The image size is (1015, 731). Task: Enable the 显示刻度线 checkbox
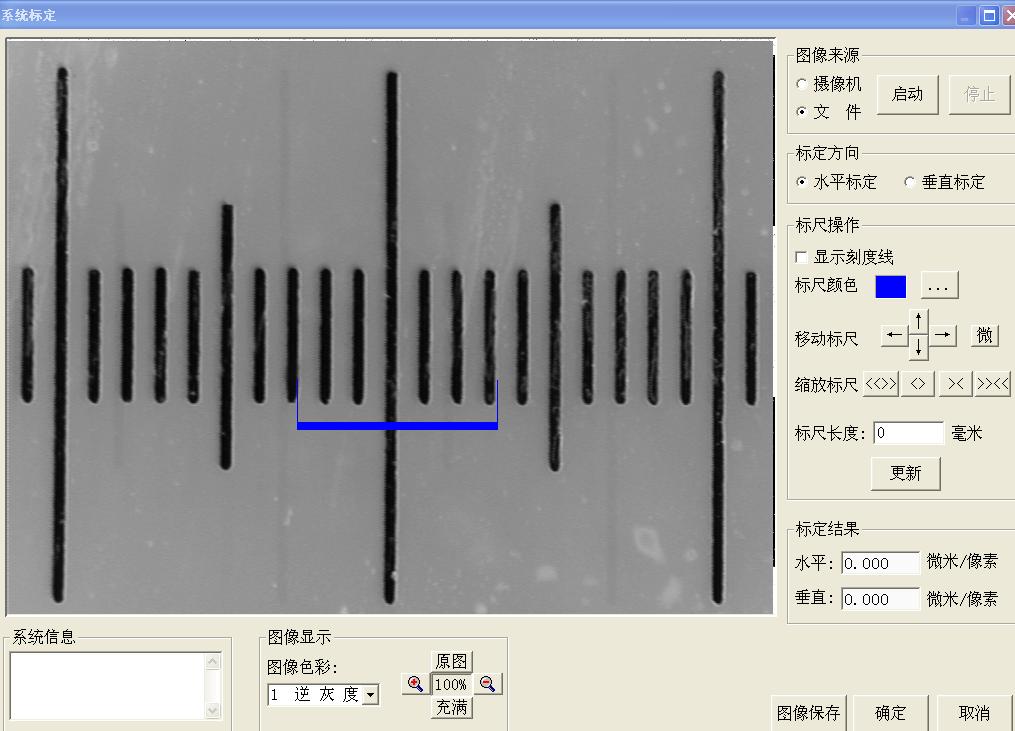(x=802, y=258)
